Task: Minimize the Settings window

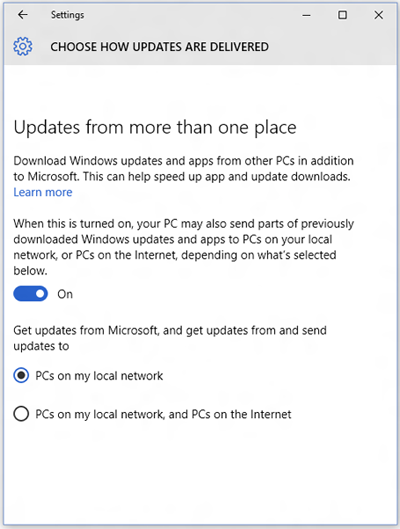Action: (x=306, y=15)
